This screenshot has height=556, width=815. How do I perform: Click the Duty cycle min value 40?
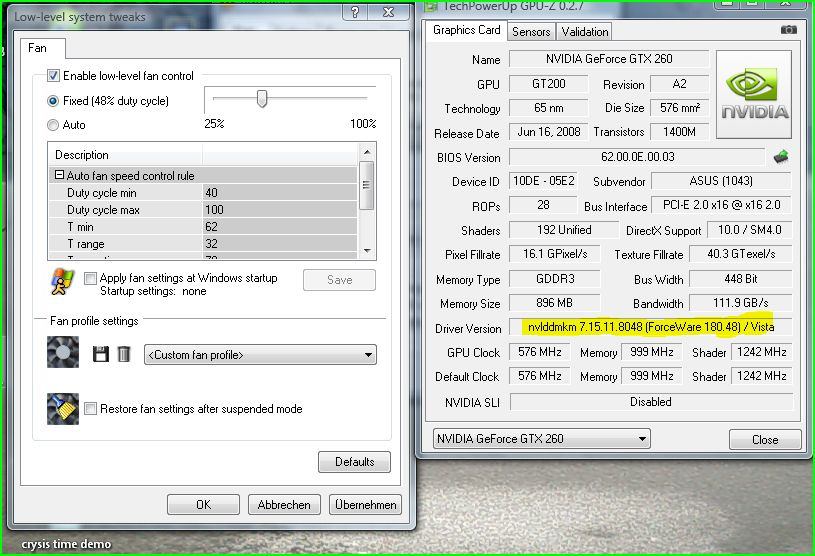click(280, 193)
